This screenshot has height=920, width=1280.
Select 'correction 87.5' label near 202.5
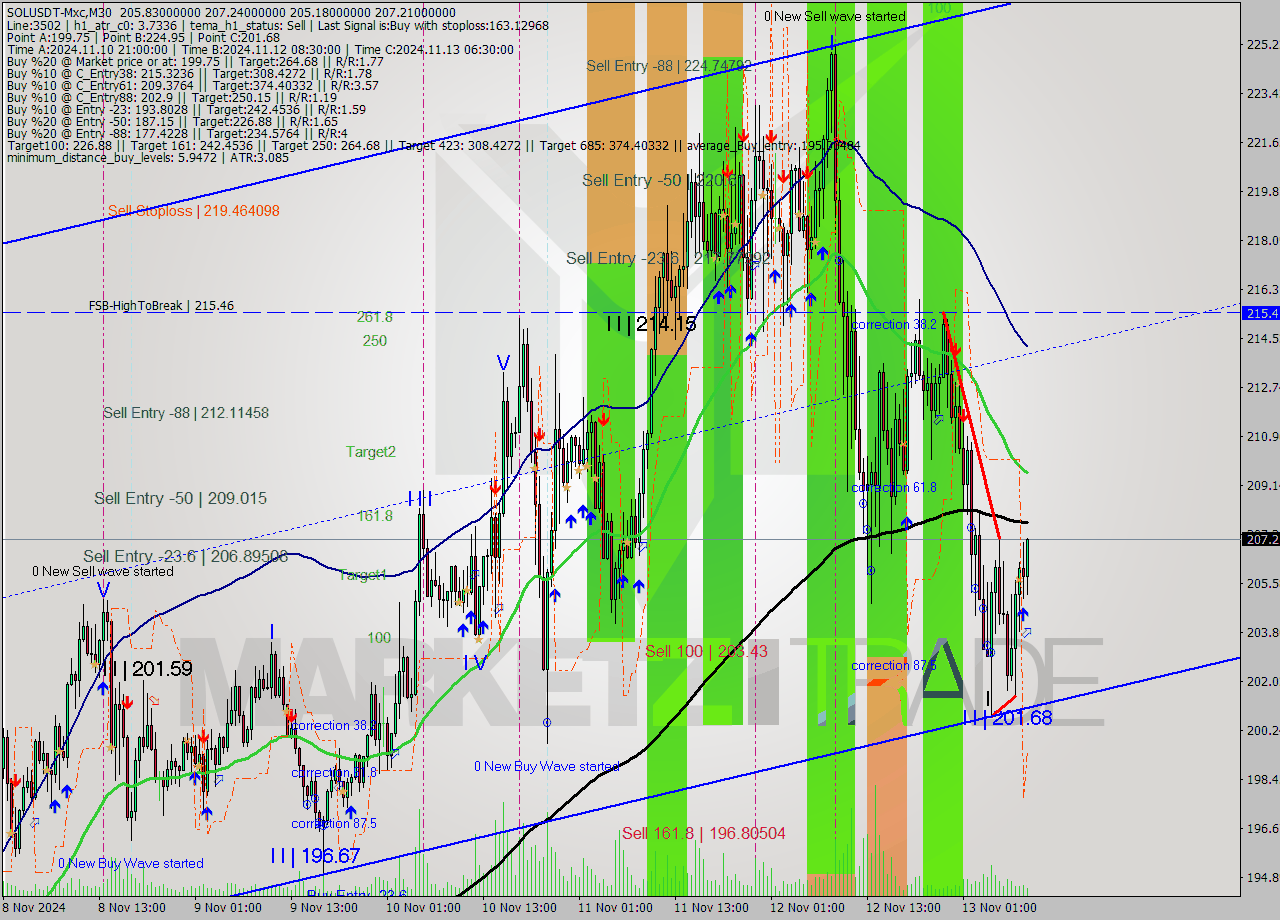tap(894, 666)
